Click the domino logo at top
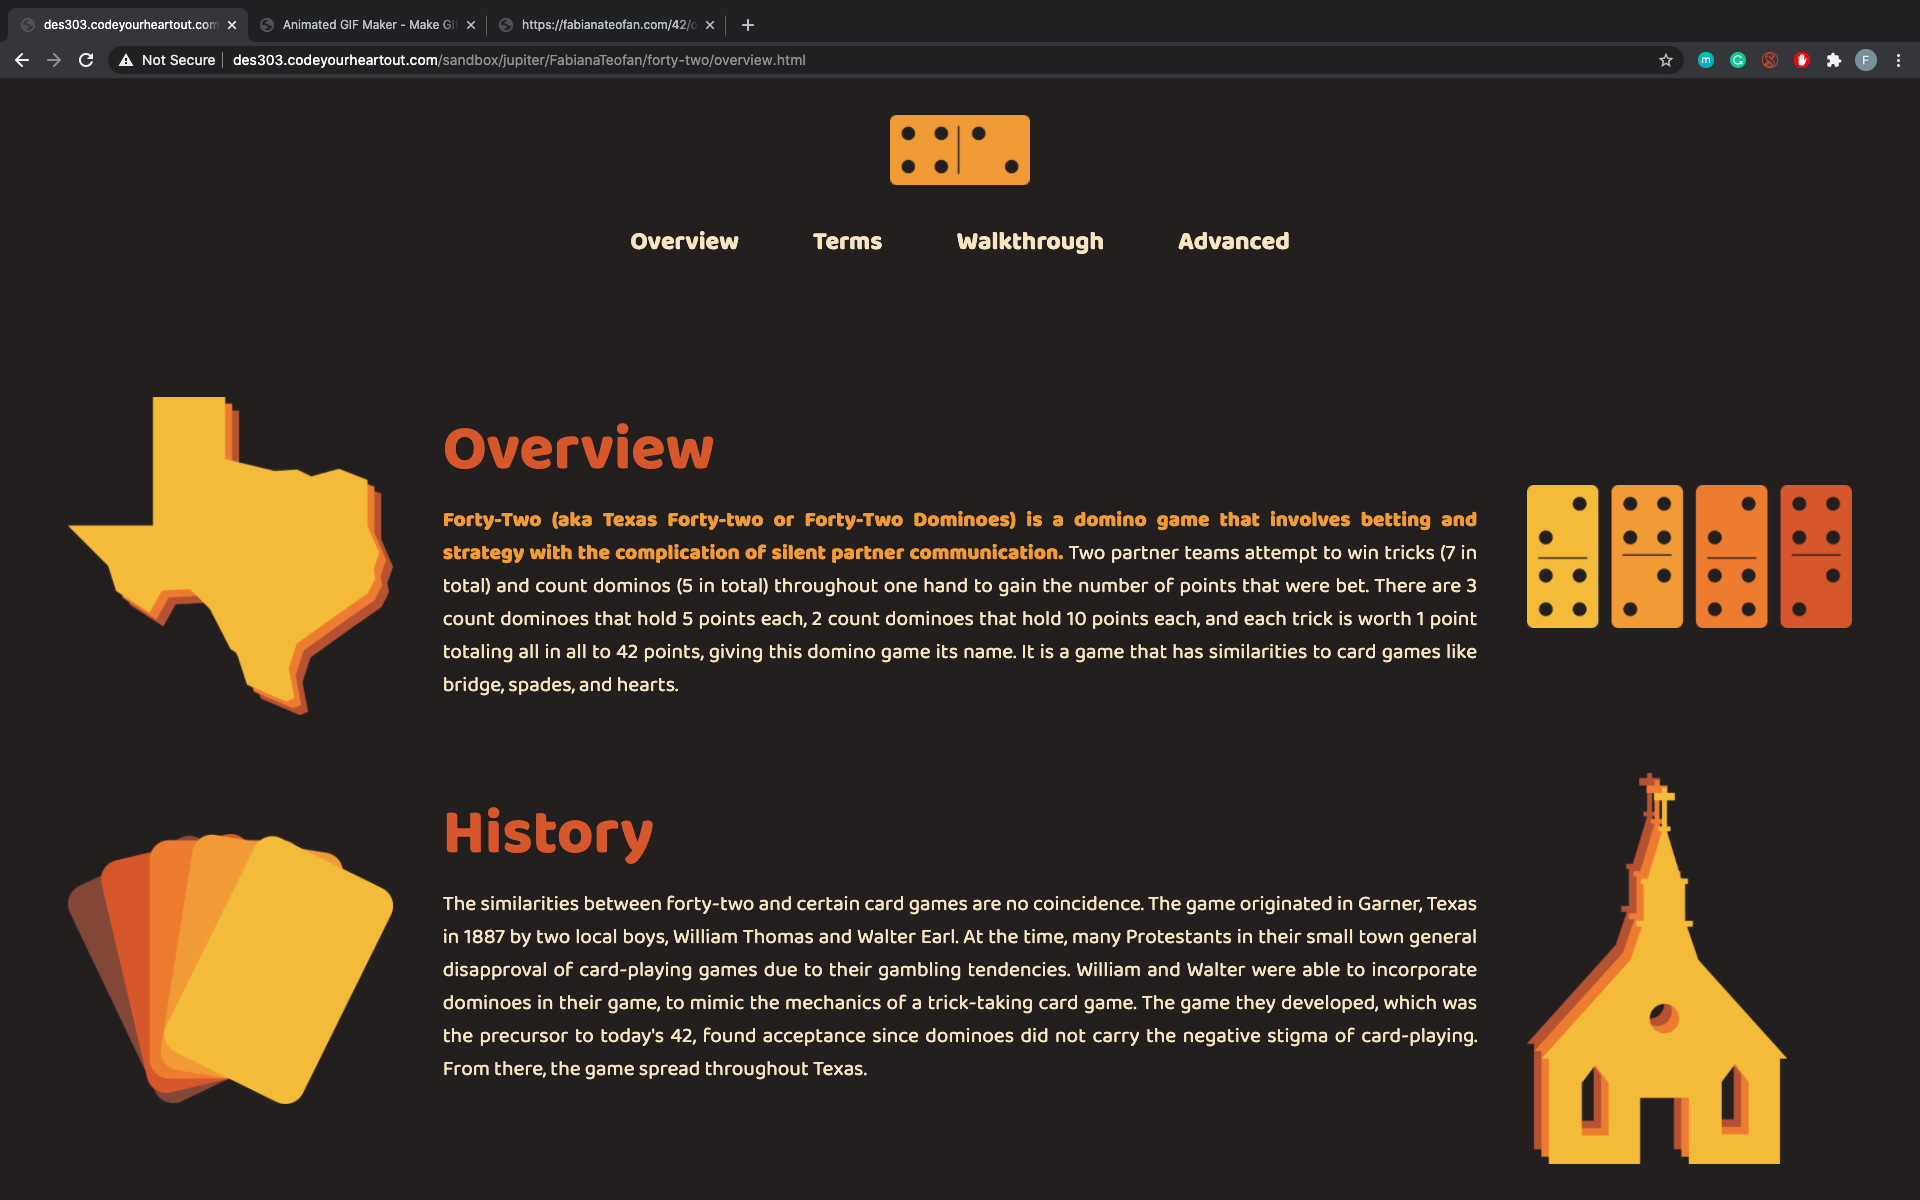This screenshot has width=1920, height=1200. pyautogui.click(x=959, y=150)
